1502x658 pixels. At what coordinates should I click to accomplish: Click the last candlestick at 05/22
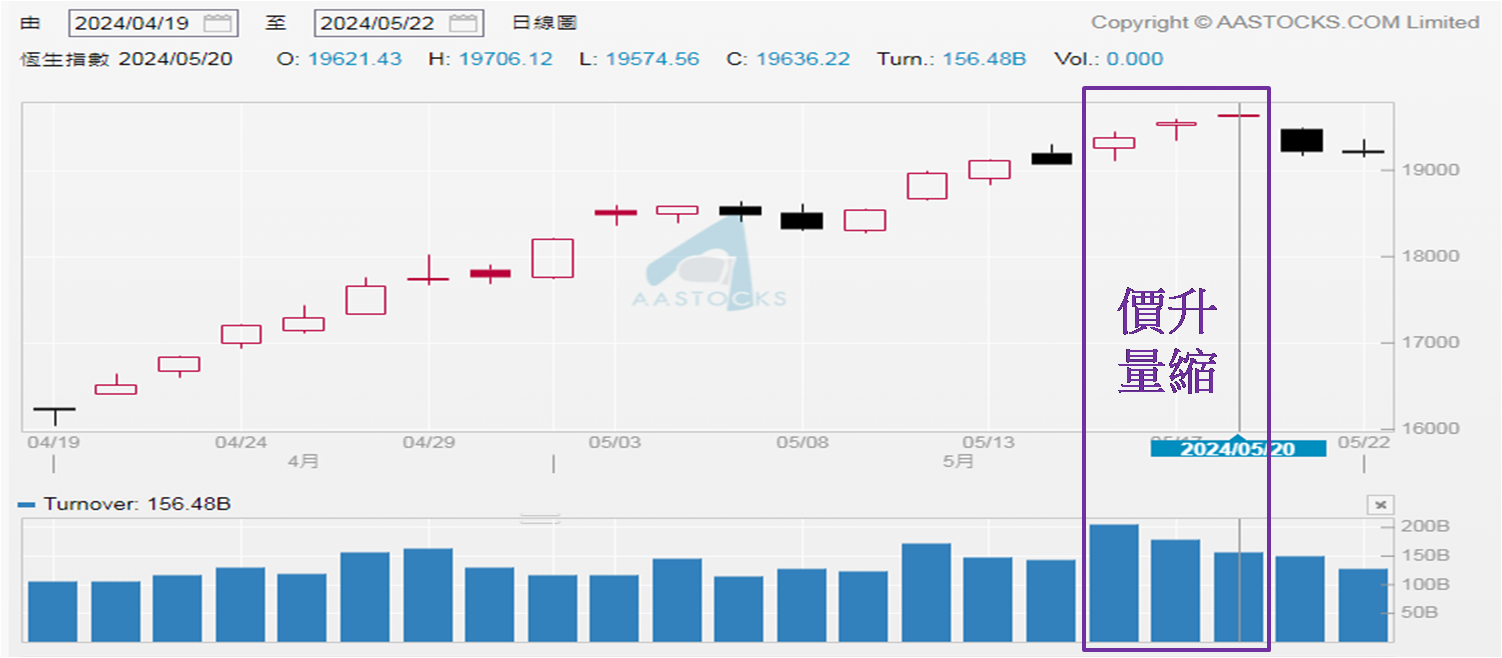(x=1363, y=151)
